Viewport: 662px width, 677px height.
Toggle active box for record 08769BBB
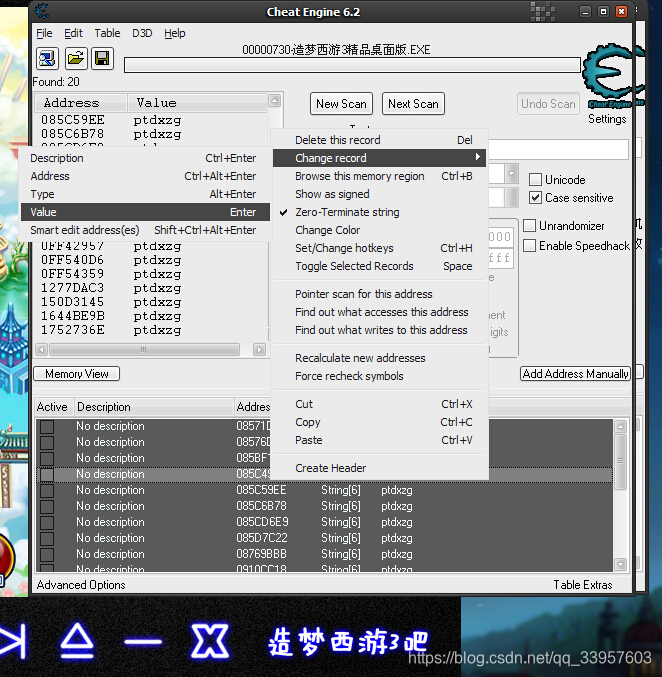[x=47, y=554]
